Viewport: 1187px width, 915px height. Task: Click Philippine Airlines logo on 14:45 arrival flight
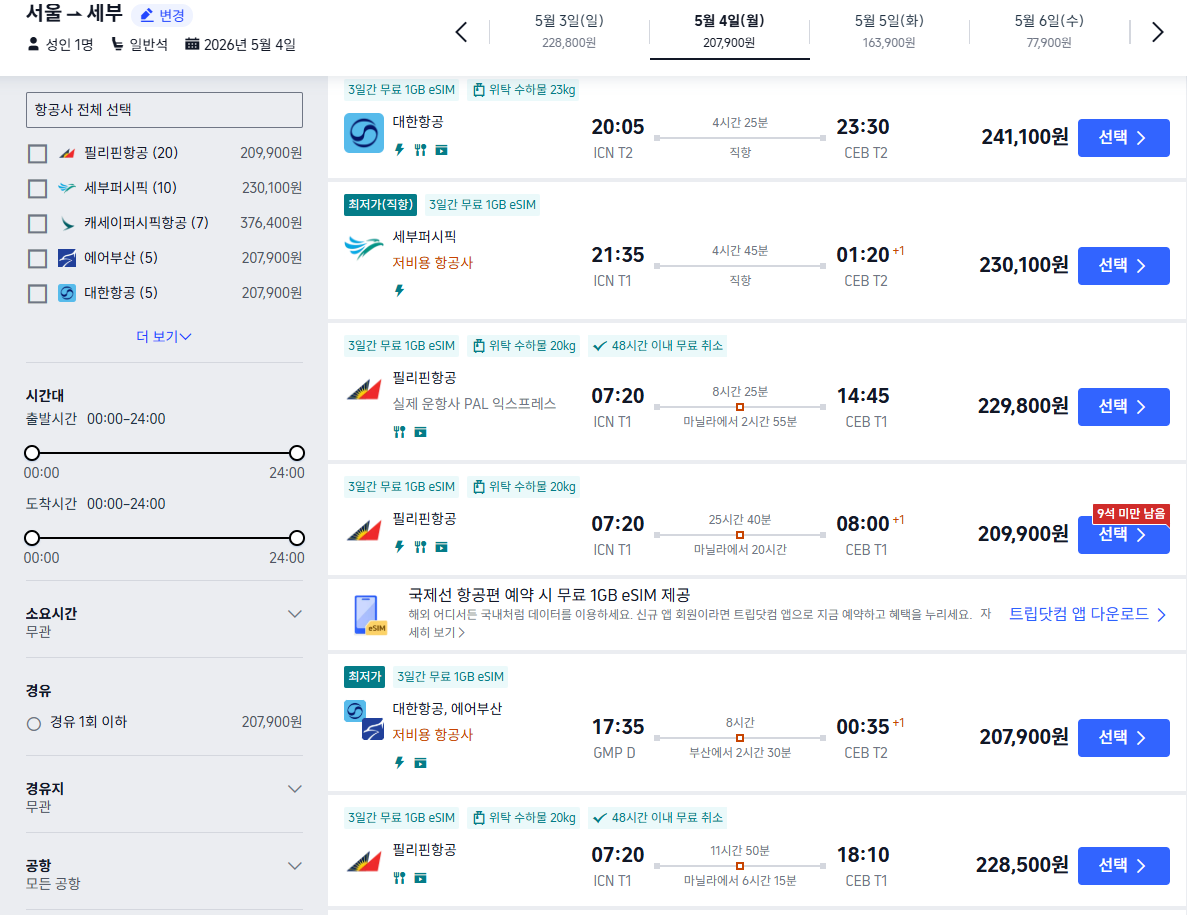click(x=363, y=390)
